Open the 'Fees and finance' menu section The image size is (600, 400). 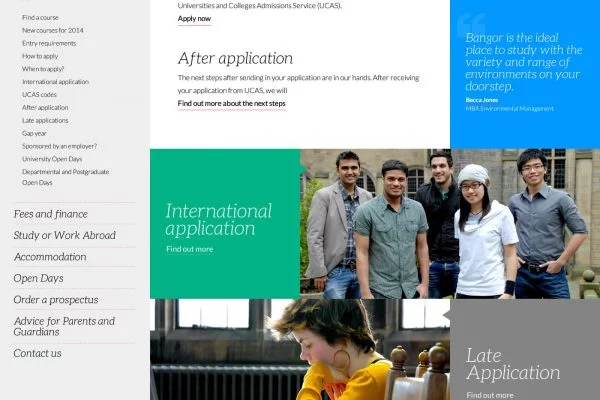(x=50, y=214)
